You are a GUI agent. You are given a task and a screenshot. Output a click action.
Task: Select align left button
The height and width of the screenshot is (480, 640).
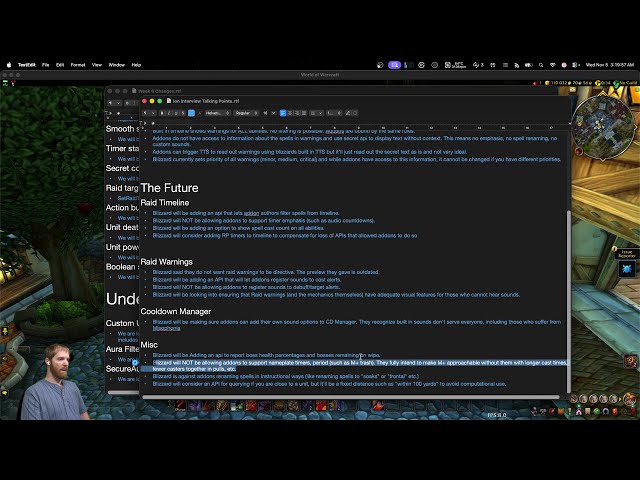point(283,113)
